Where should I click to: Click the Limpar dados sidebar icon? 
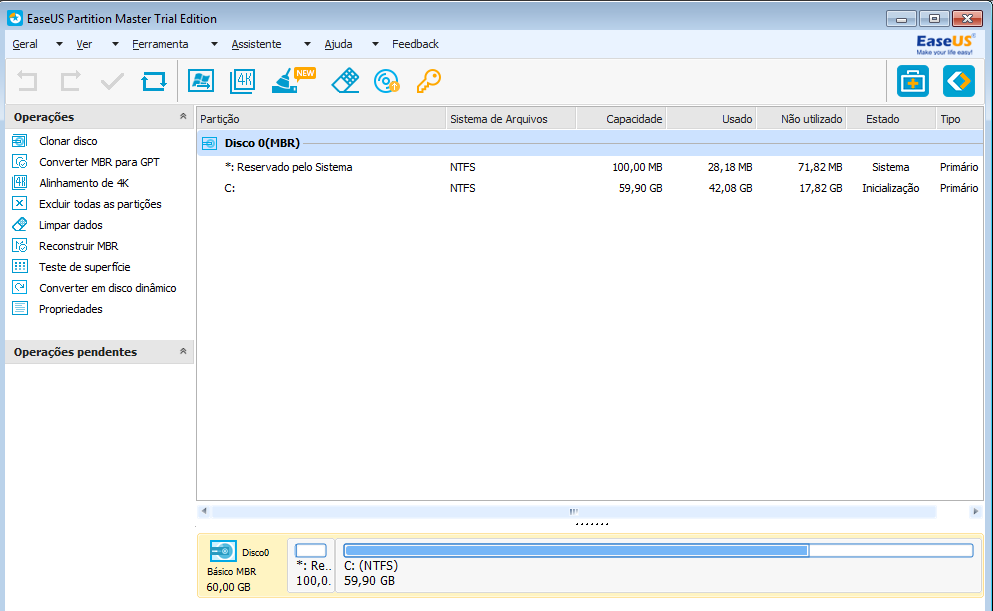coord(20,224)
